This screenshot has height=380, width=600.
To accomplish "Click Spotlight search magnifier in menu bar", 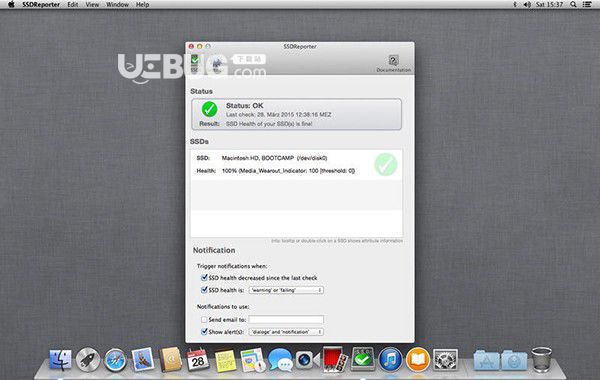I will point(573,5).
